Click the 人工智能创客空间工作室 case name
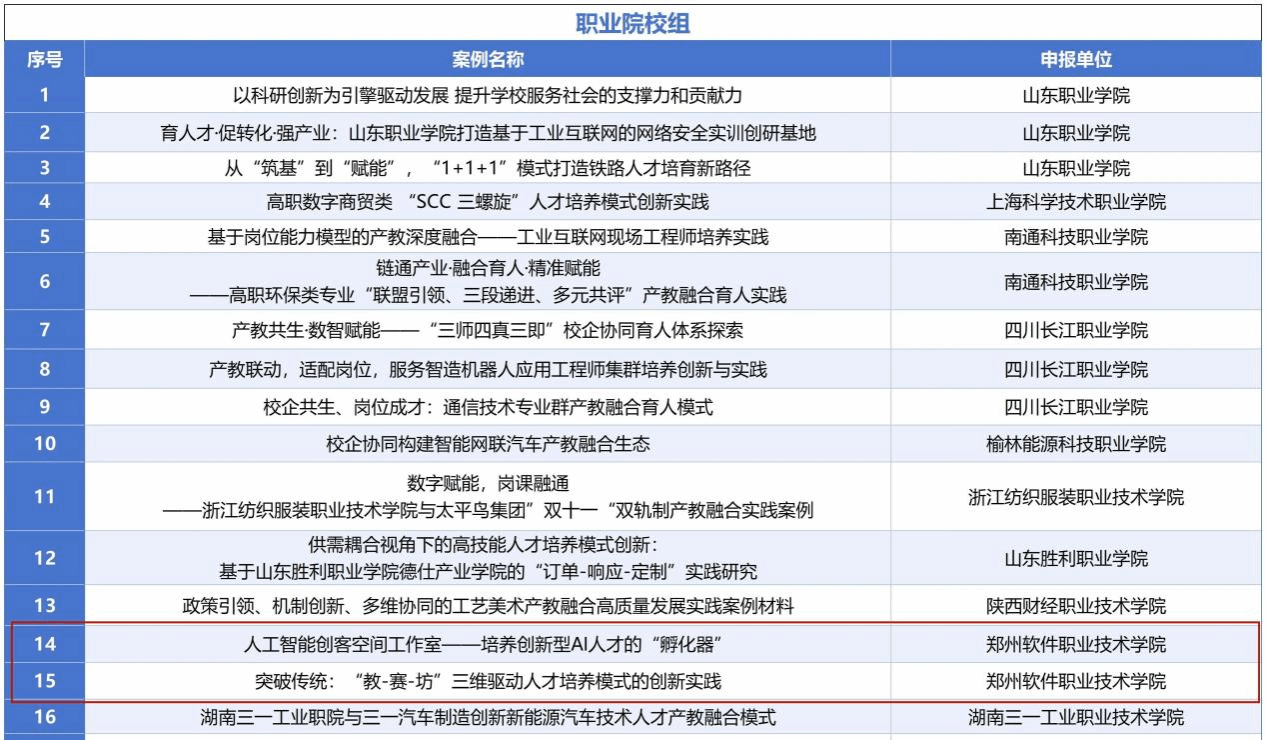1266x740 pixels. coord(487,644)
